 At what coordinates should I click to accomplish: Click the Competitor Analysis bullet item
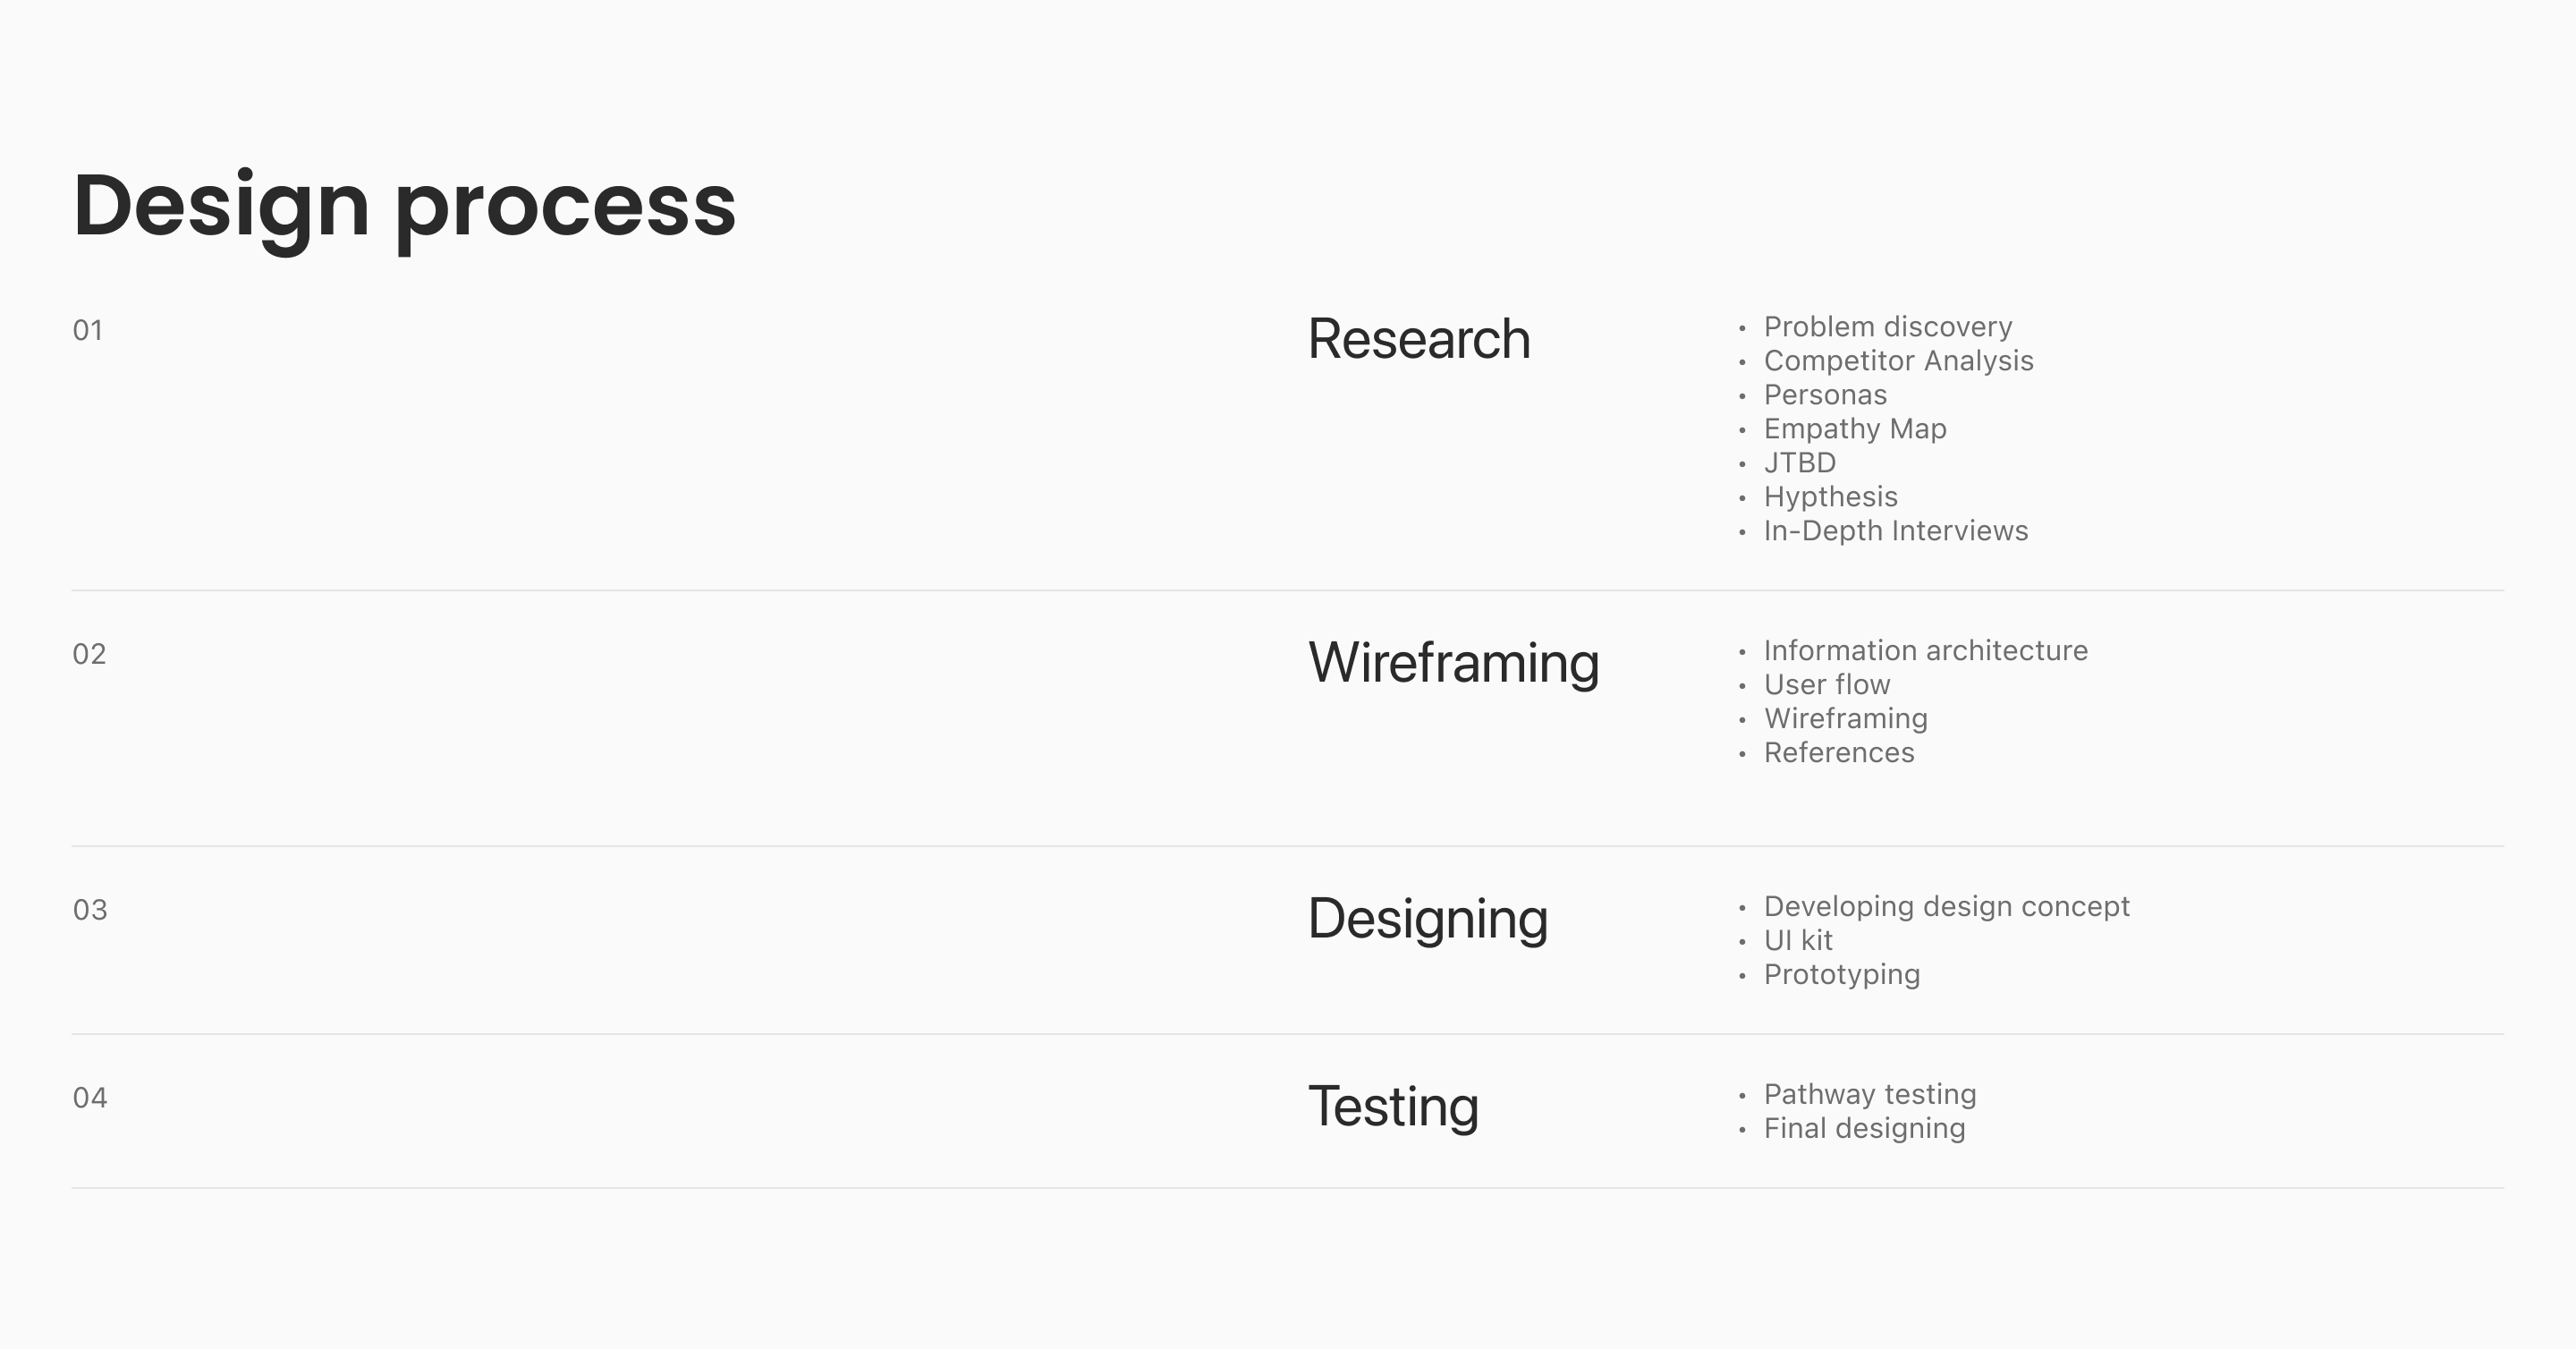coord(1898,361)
